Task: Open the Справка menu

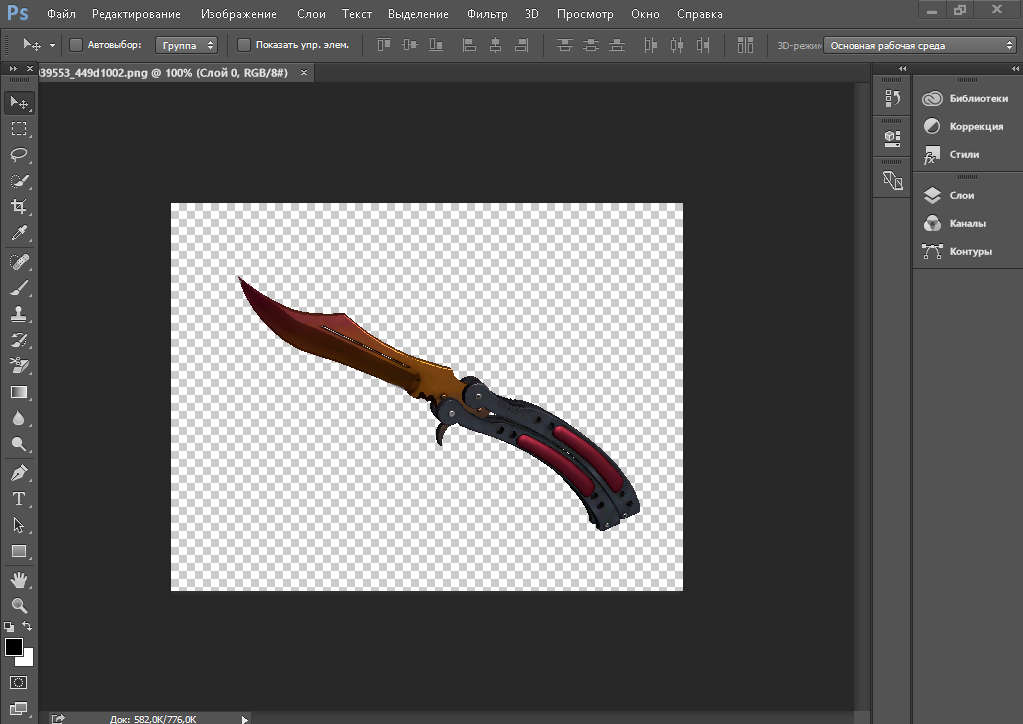Action: coord(699,14)
